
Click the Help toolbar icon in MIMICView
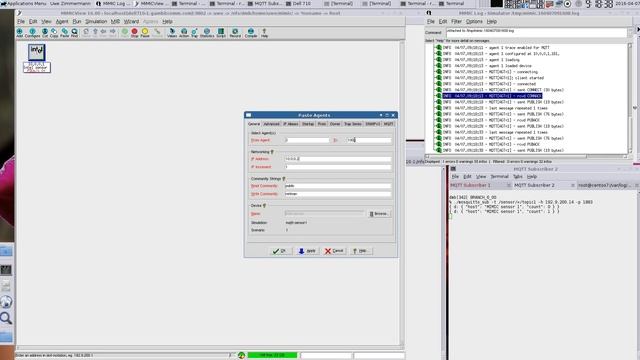[264, 33]
